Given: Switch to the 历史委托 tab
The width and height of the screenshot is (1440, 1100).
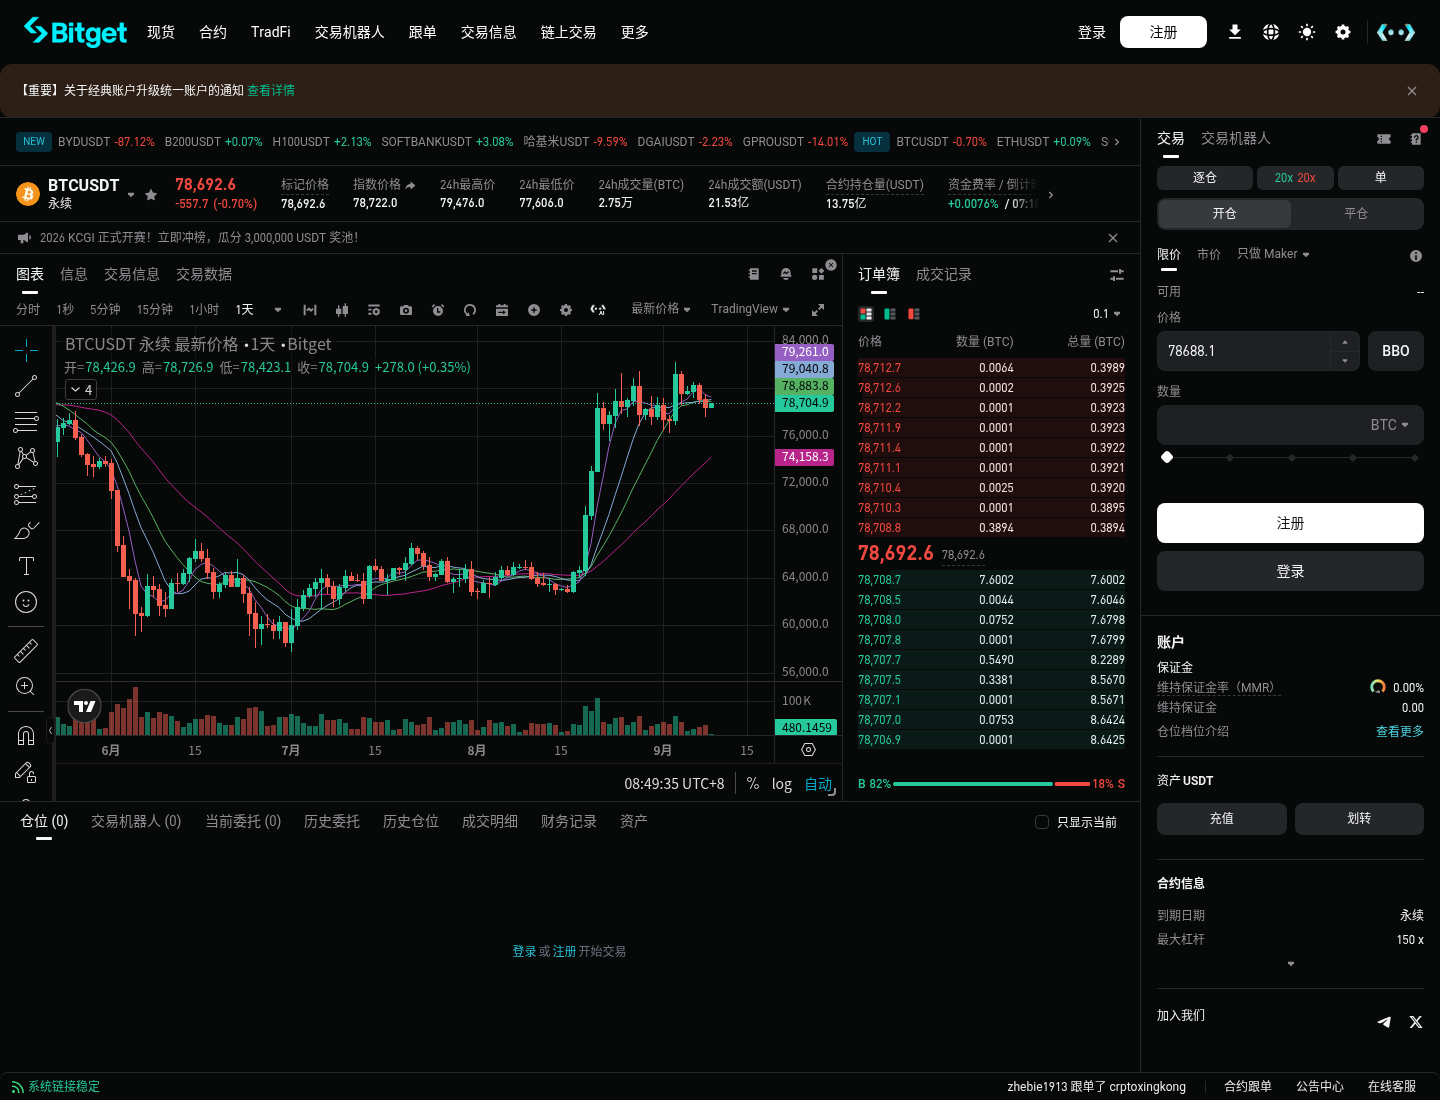Looking at the screenshot, I should (x=332, y=821).
